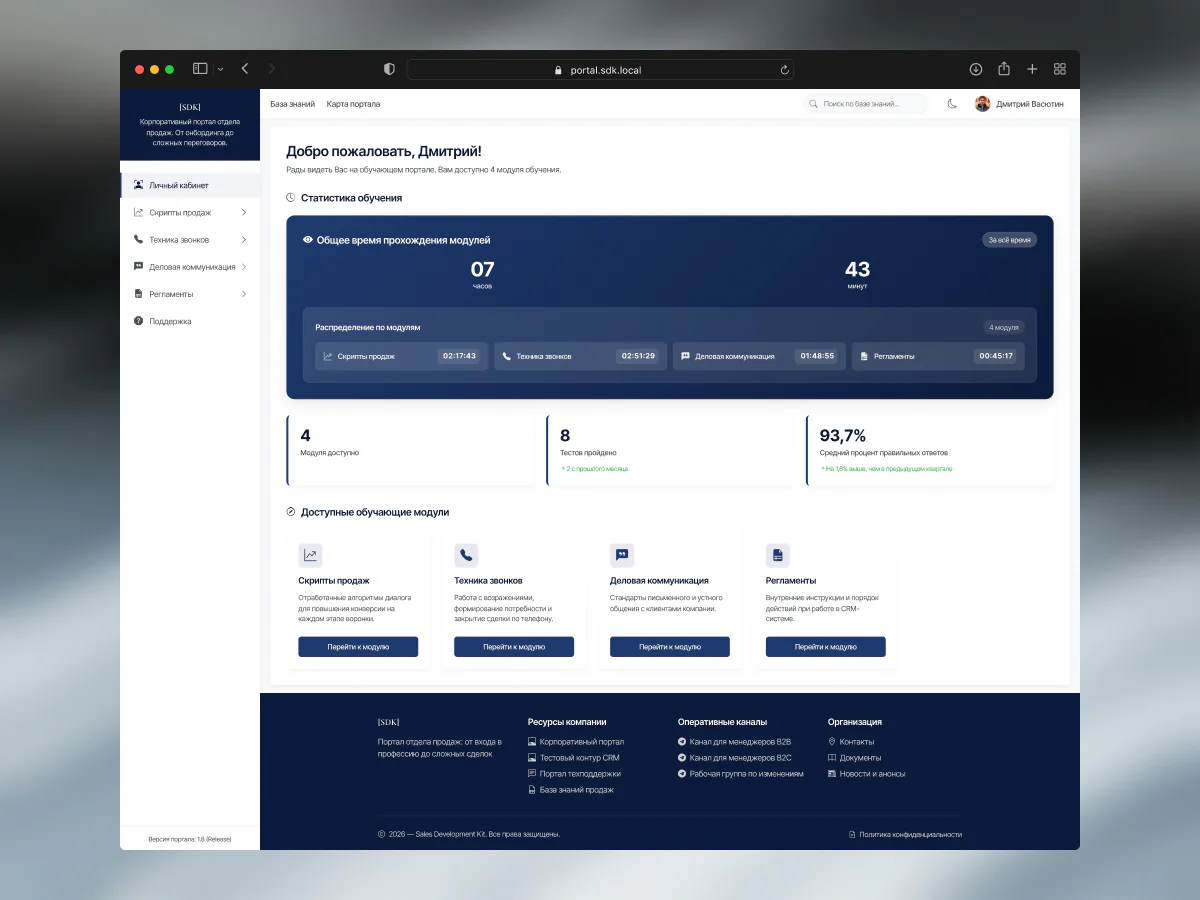Image resolution: width=1200 pixels, height=900 pixels.
Task: Show the Safari downloads list
Action: tap(976, 69)
